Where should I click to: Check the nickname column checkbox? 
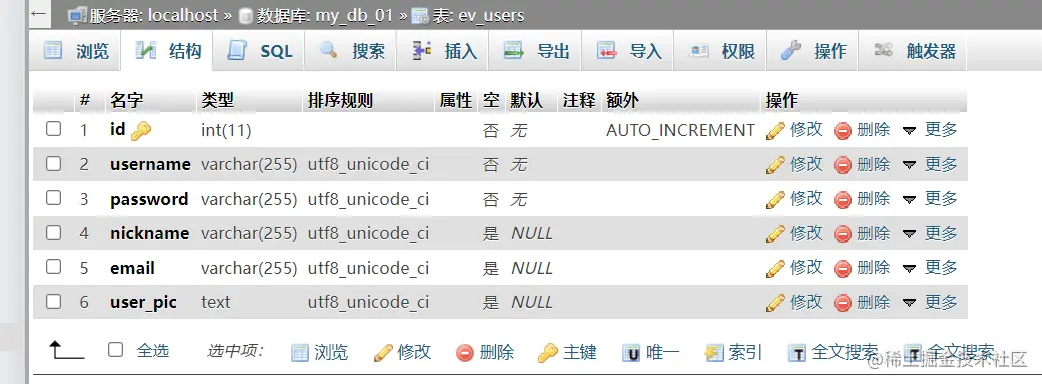click(53, 233)
